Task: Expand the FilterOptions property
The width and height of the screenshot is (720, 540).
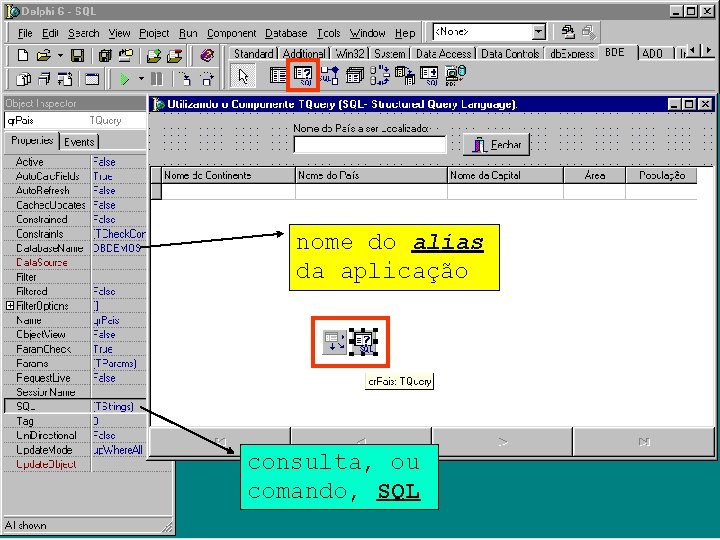Action: 10,305
